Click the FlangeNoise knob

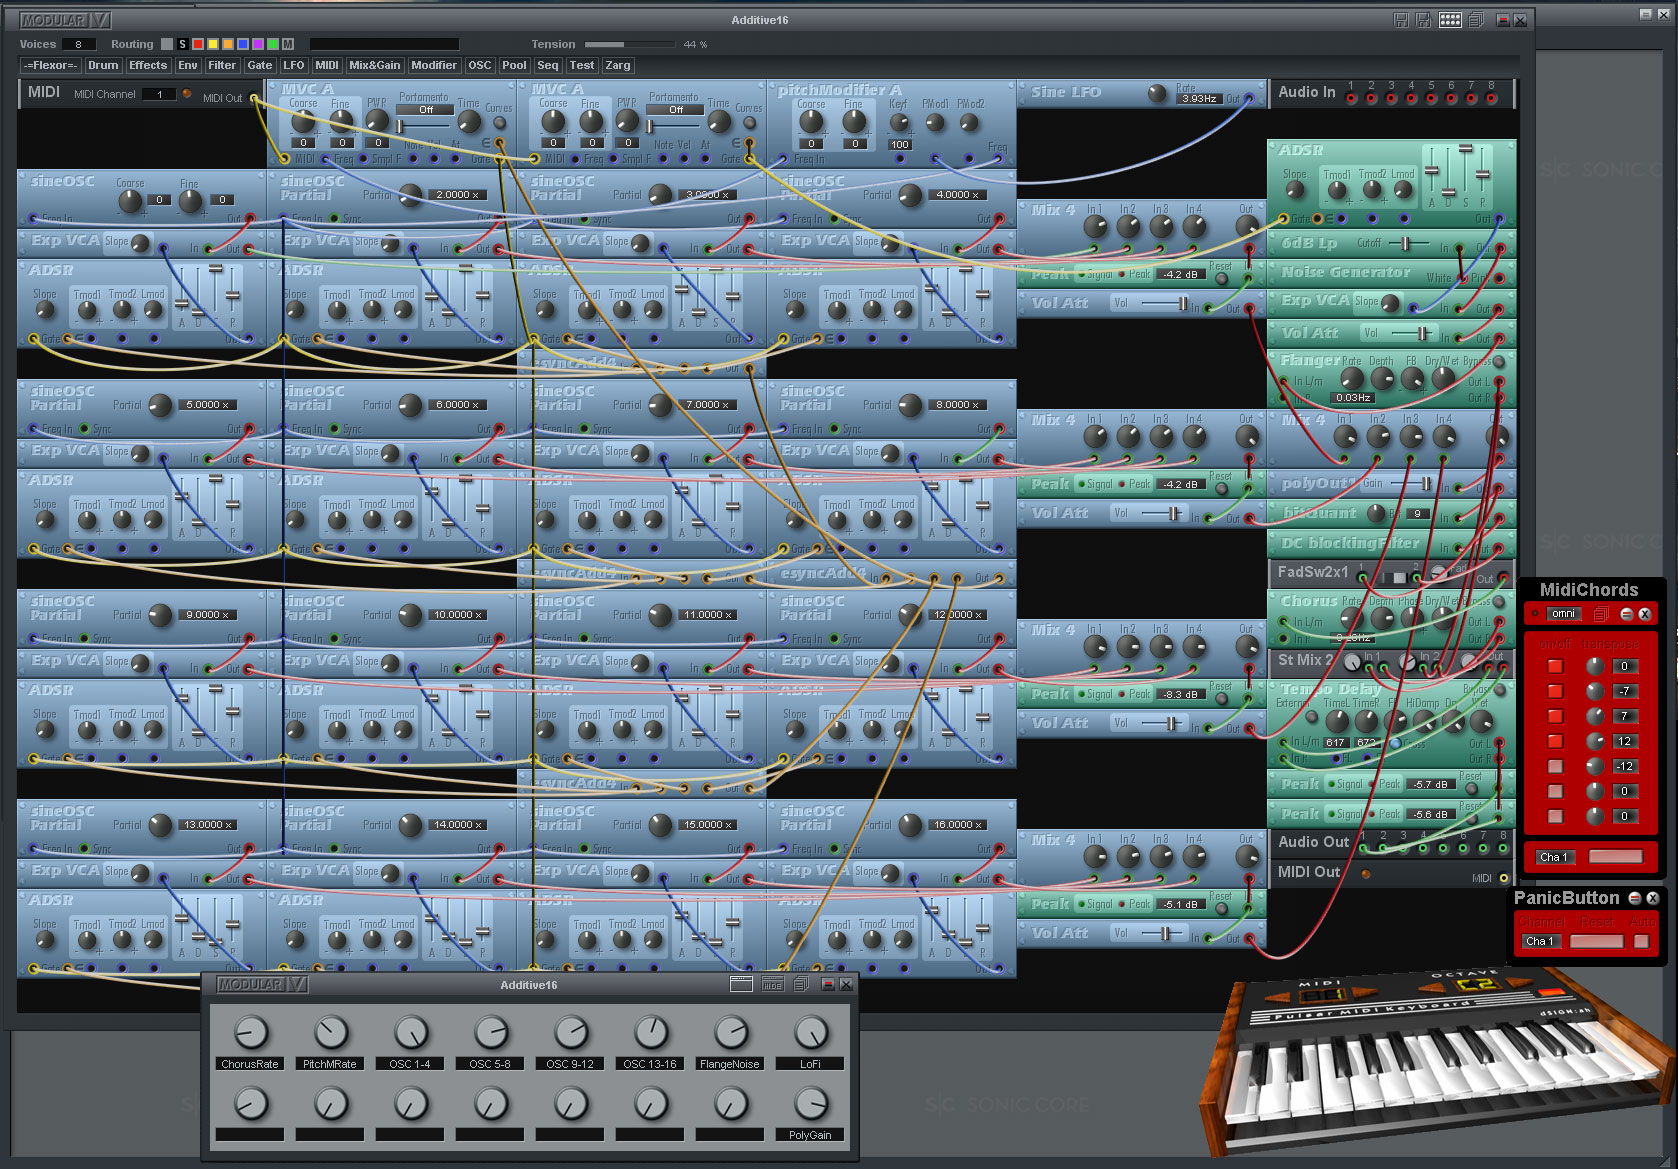[731, 1033]
